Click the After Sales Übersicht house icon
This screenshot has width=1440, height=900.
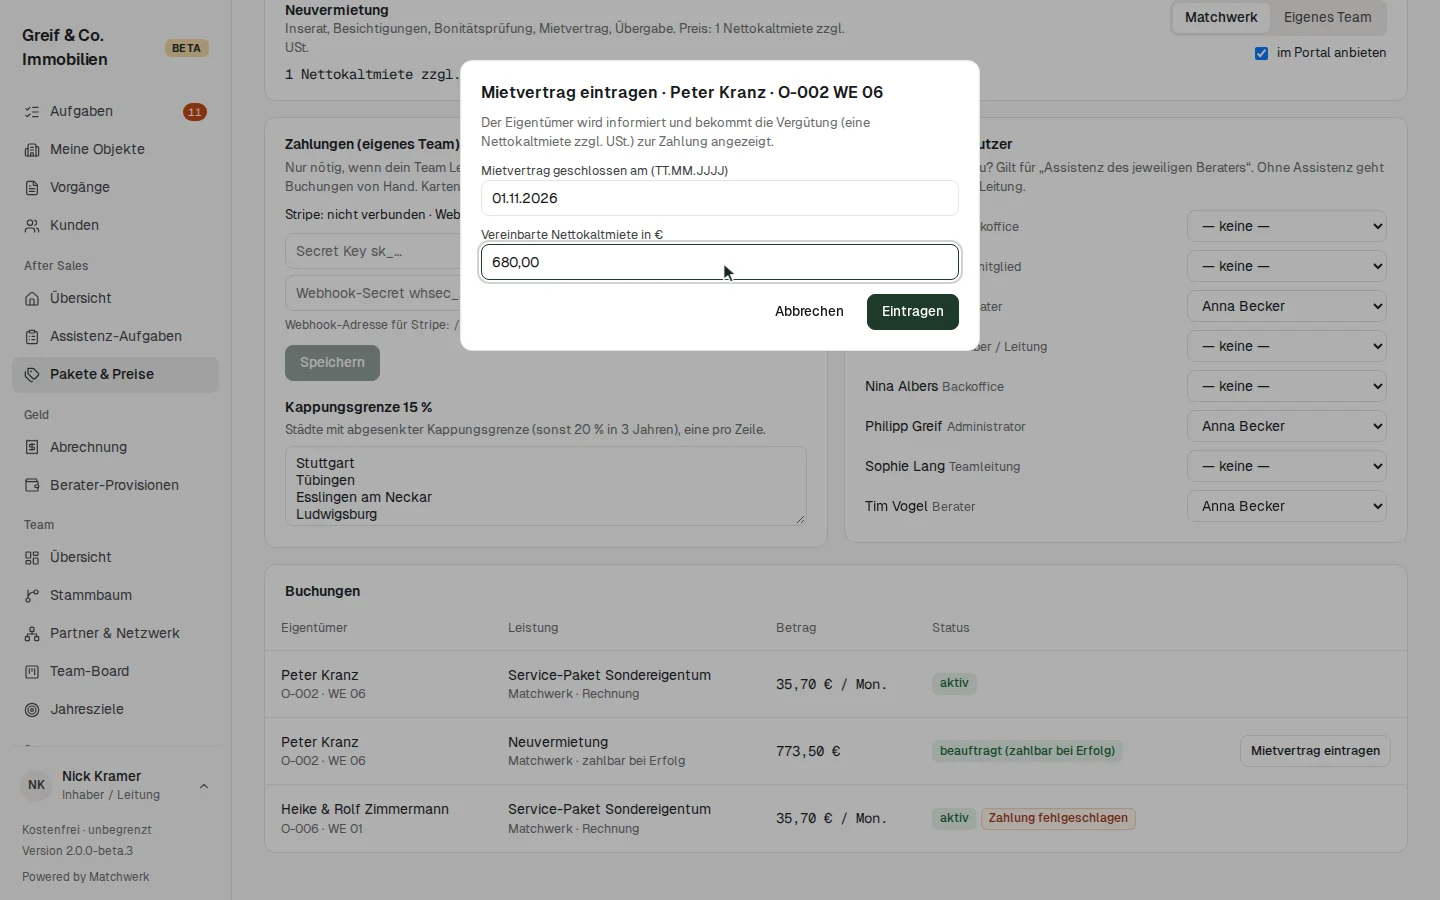pyautogui.click(x=32, y=299)
